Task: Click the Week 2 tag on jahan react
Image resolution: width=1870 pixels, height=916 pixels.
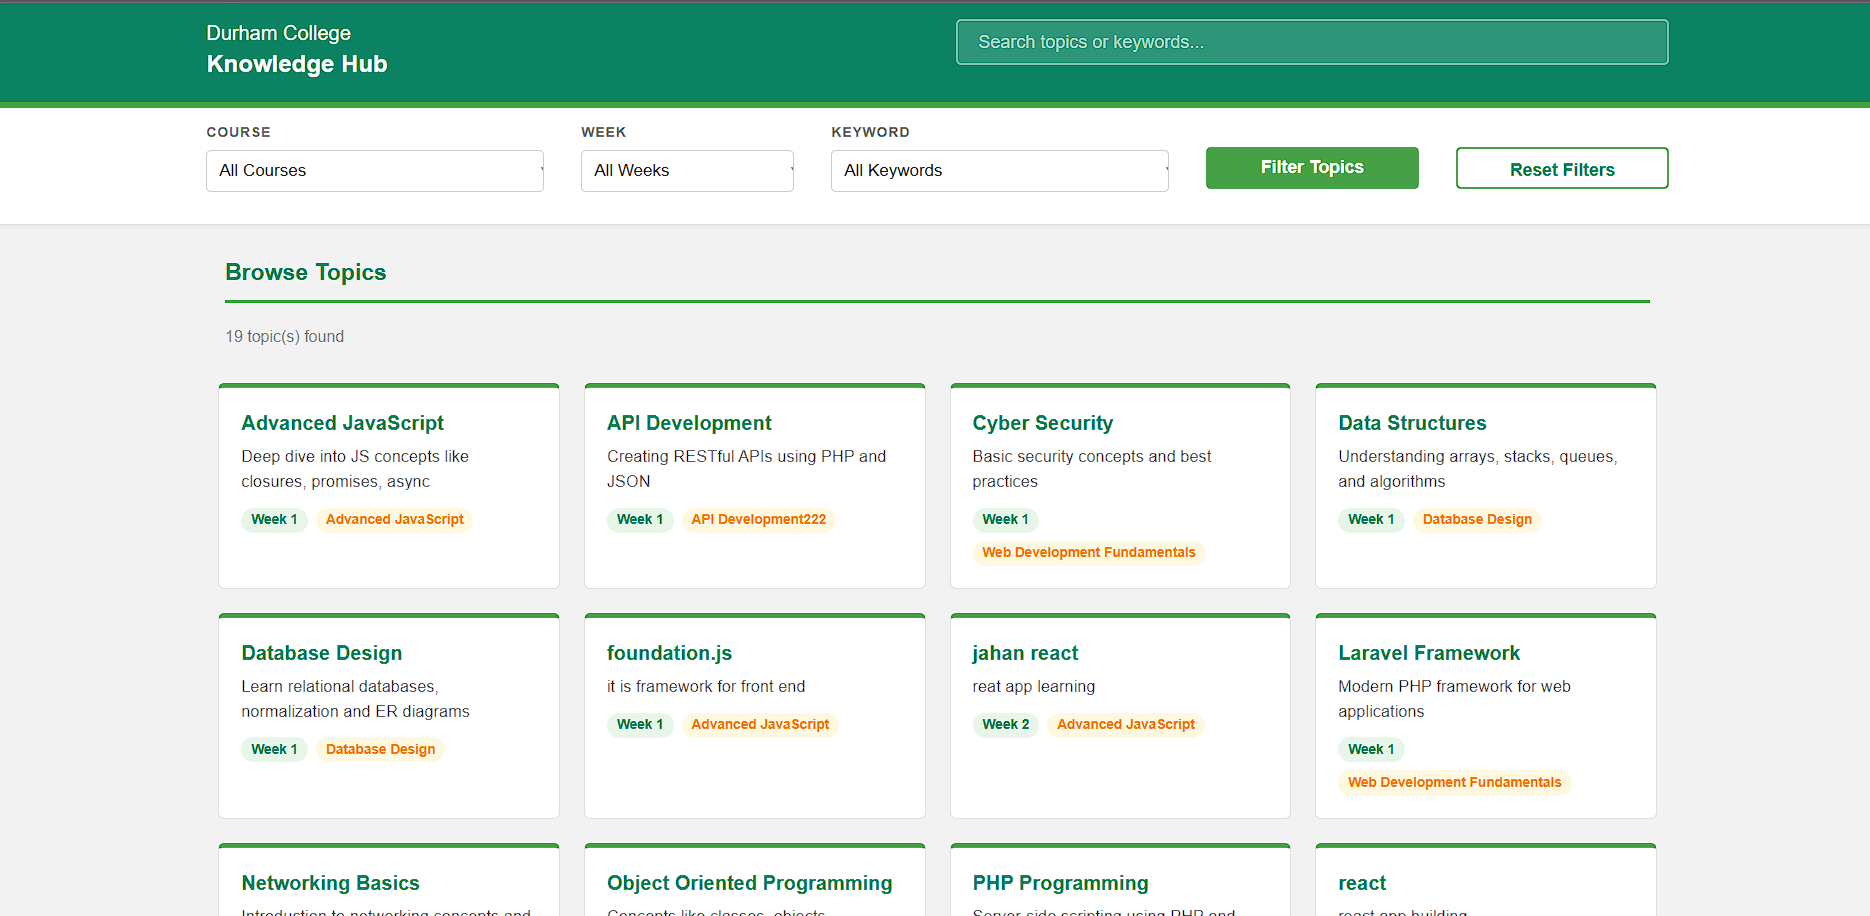Action: pos(1005,725)
